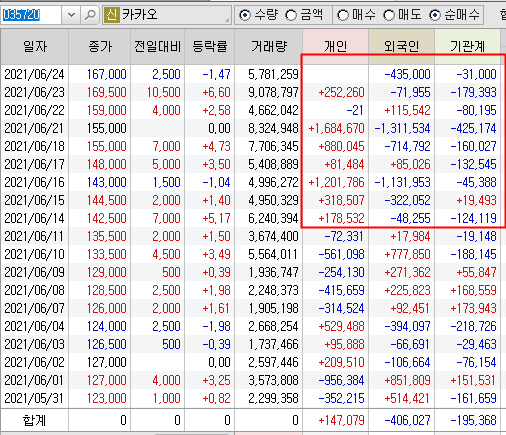Select the date cell 2021/06/07
This screenshot has height=435, width=506.
34,308
